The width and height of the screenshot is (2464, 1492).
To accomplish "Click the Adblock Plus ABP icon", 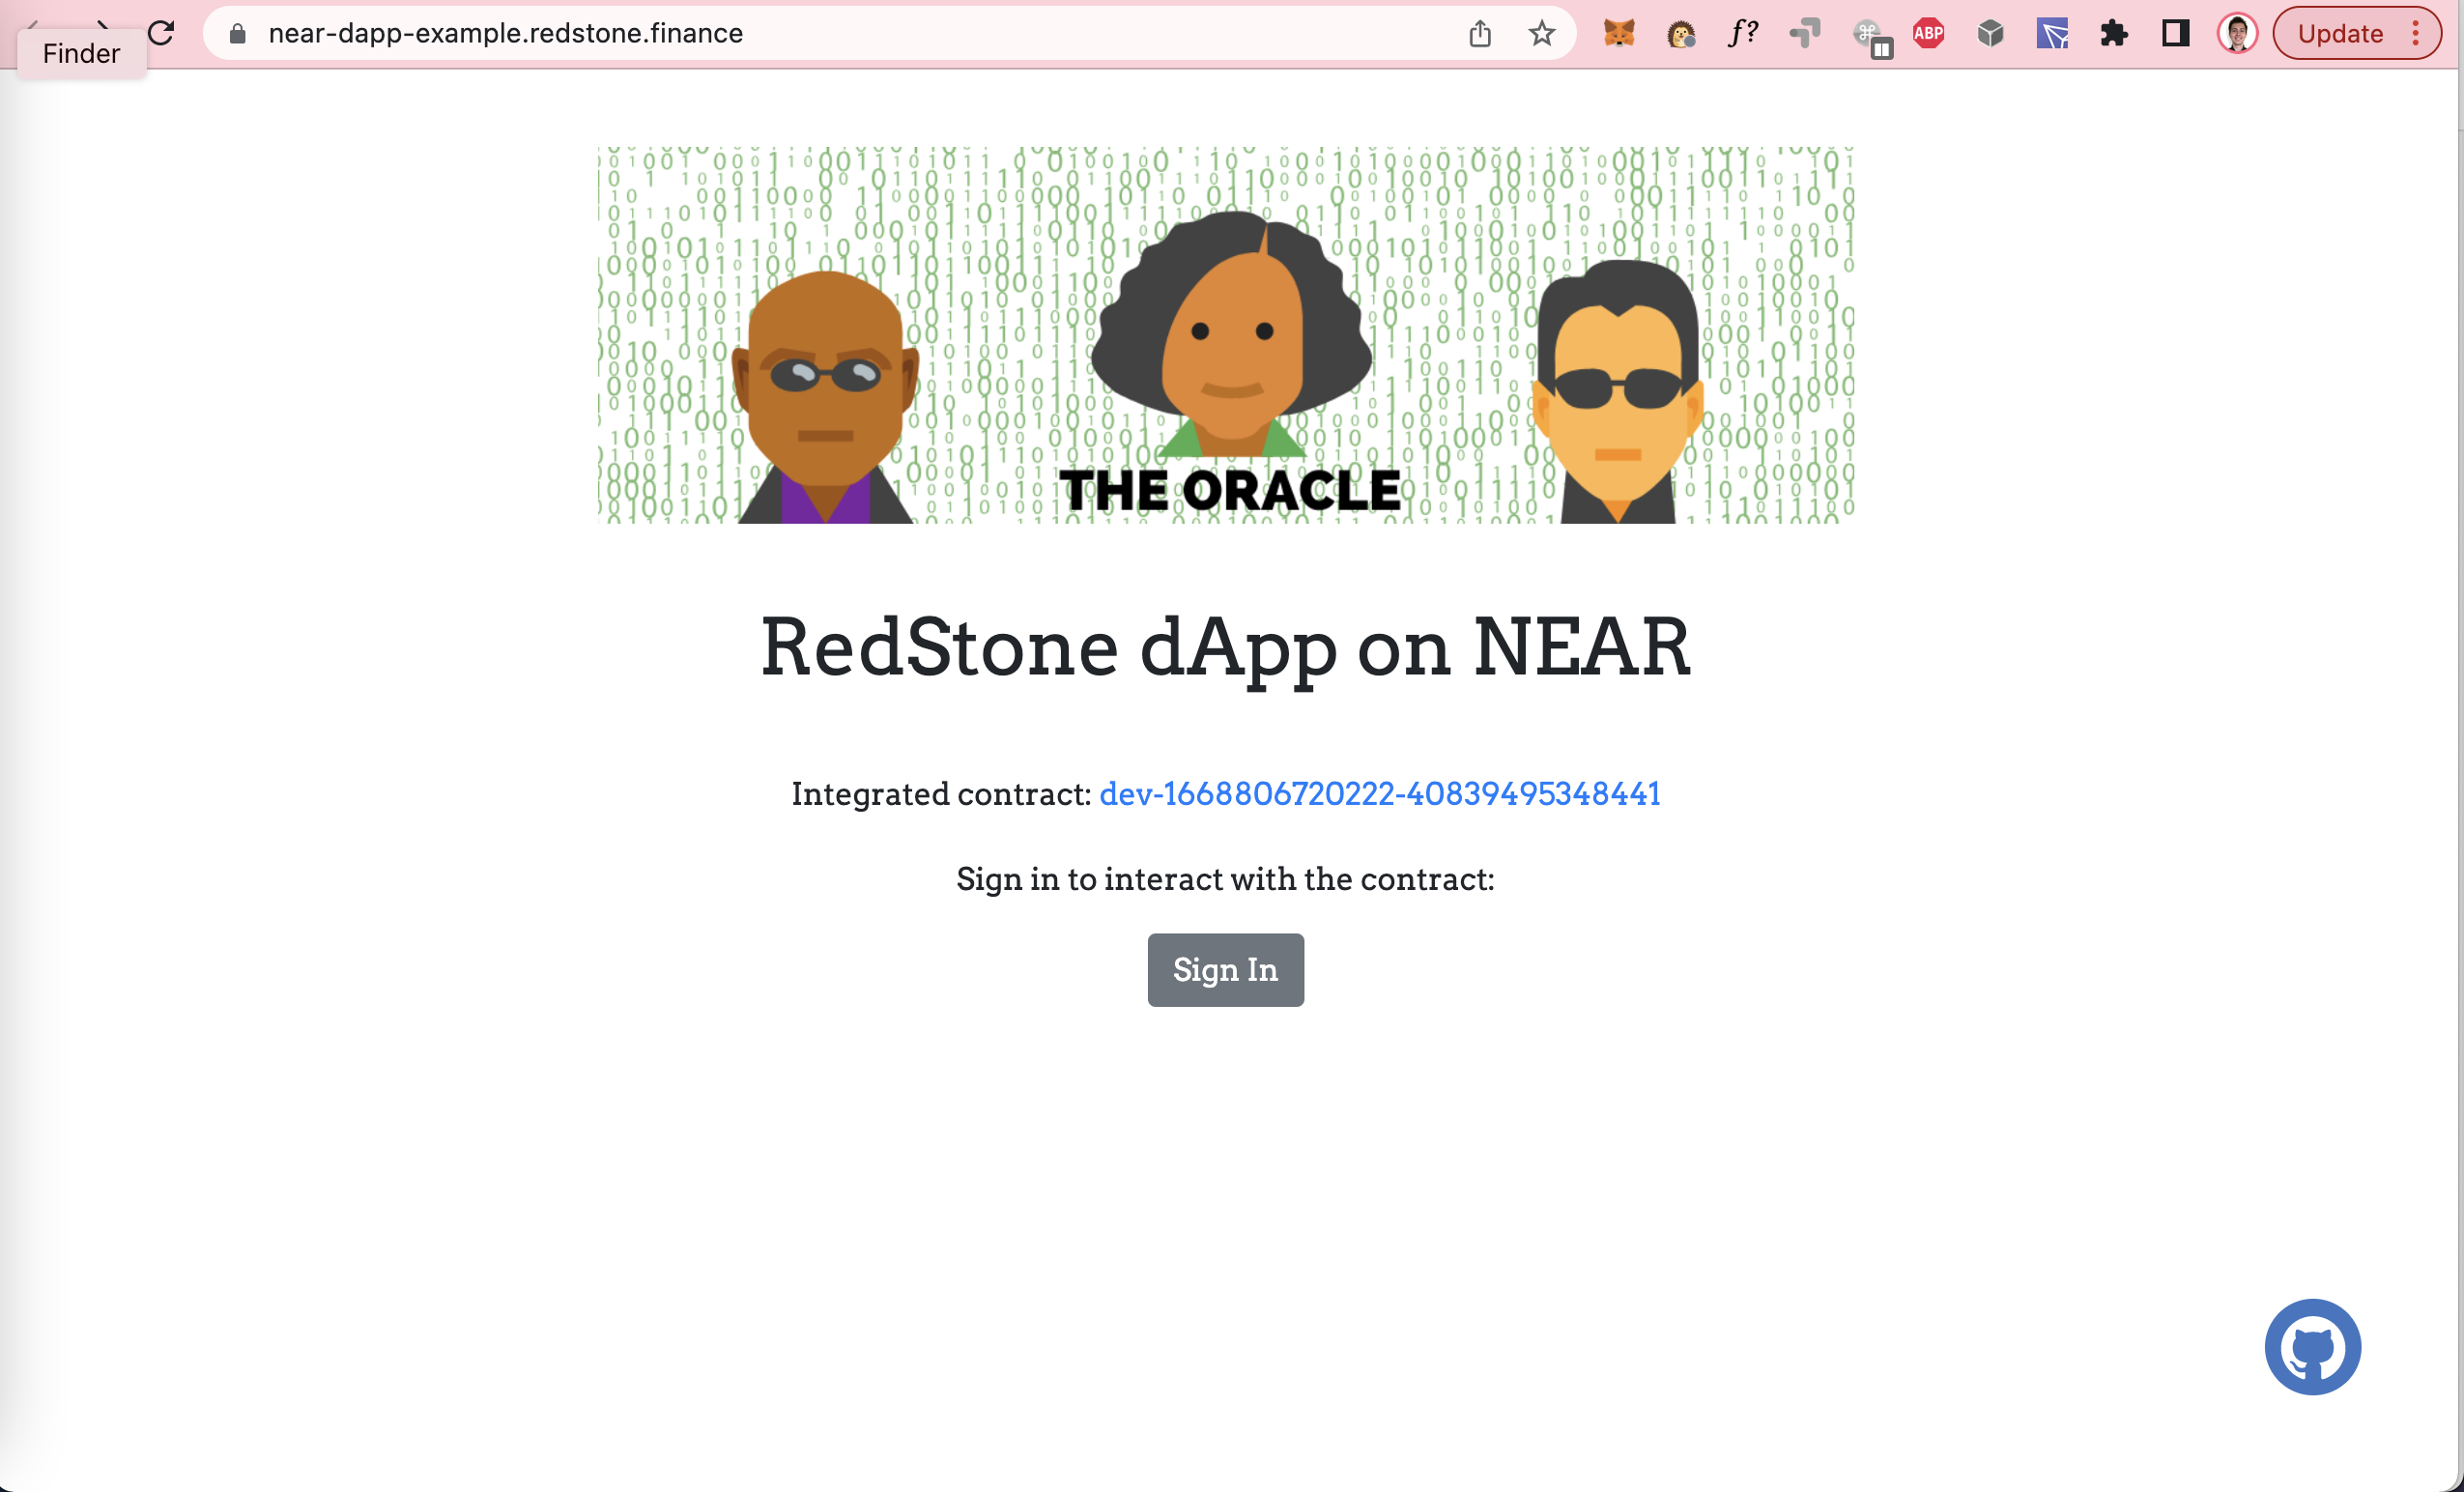I will (1928, 33).
